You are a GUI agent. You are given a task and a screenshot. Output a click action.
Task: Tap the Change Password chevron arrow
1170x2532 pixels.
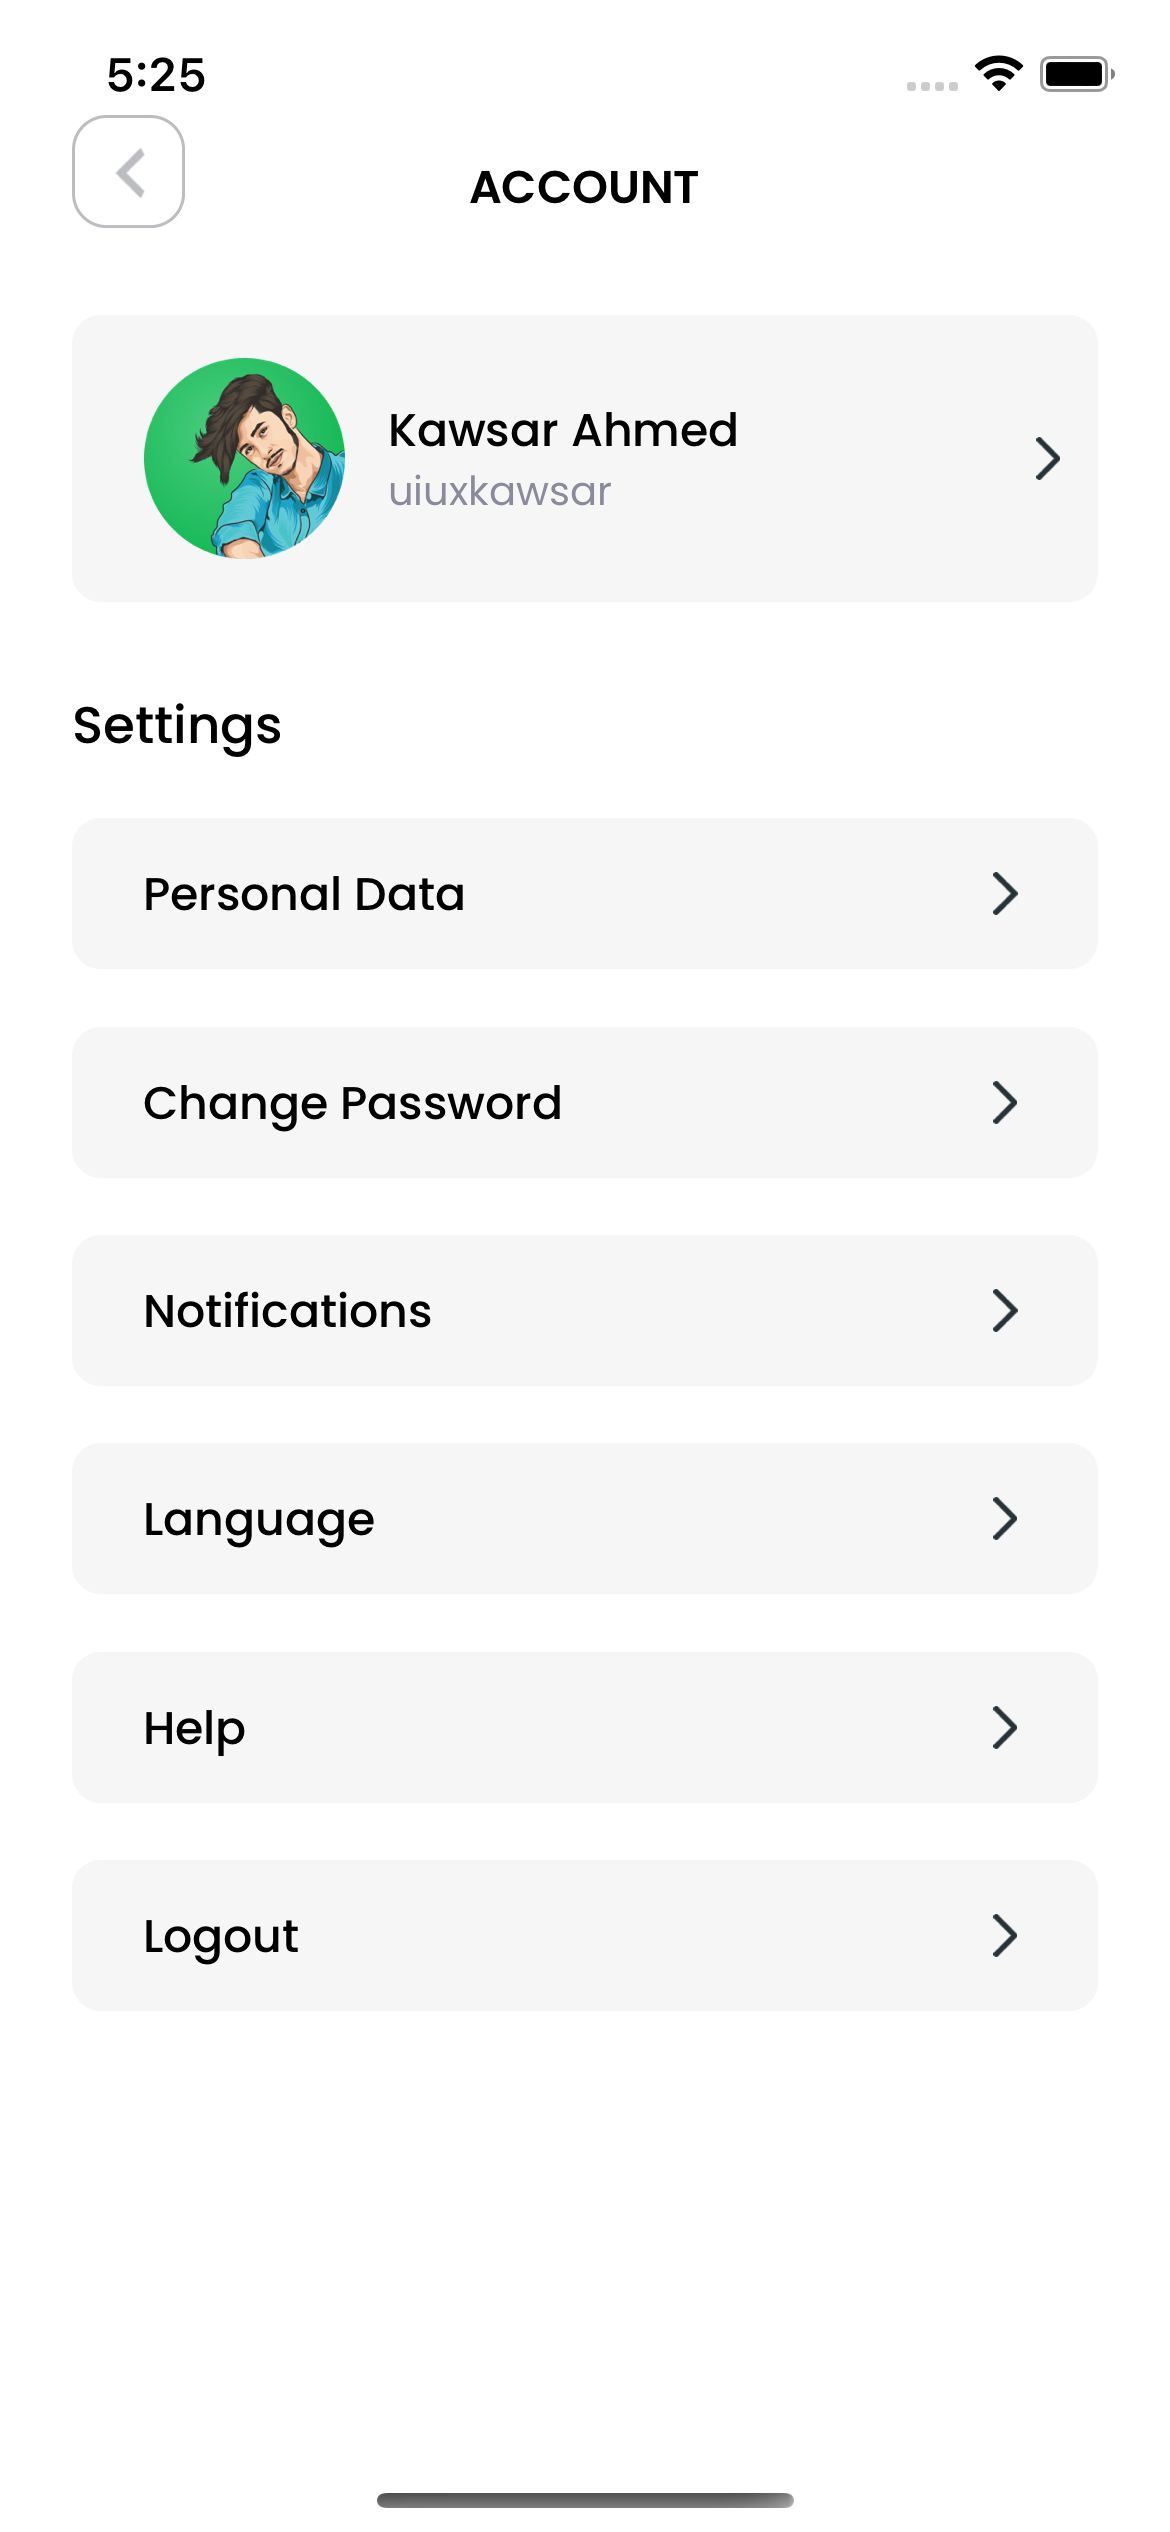1004,1103
